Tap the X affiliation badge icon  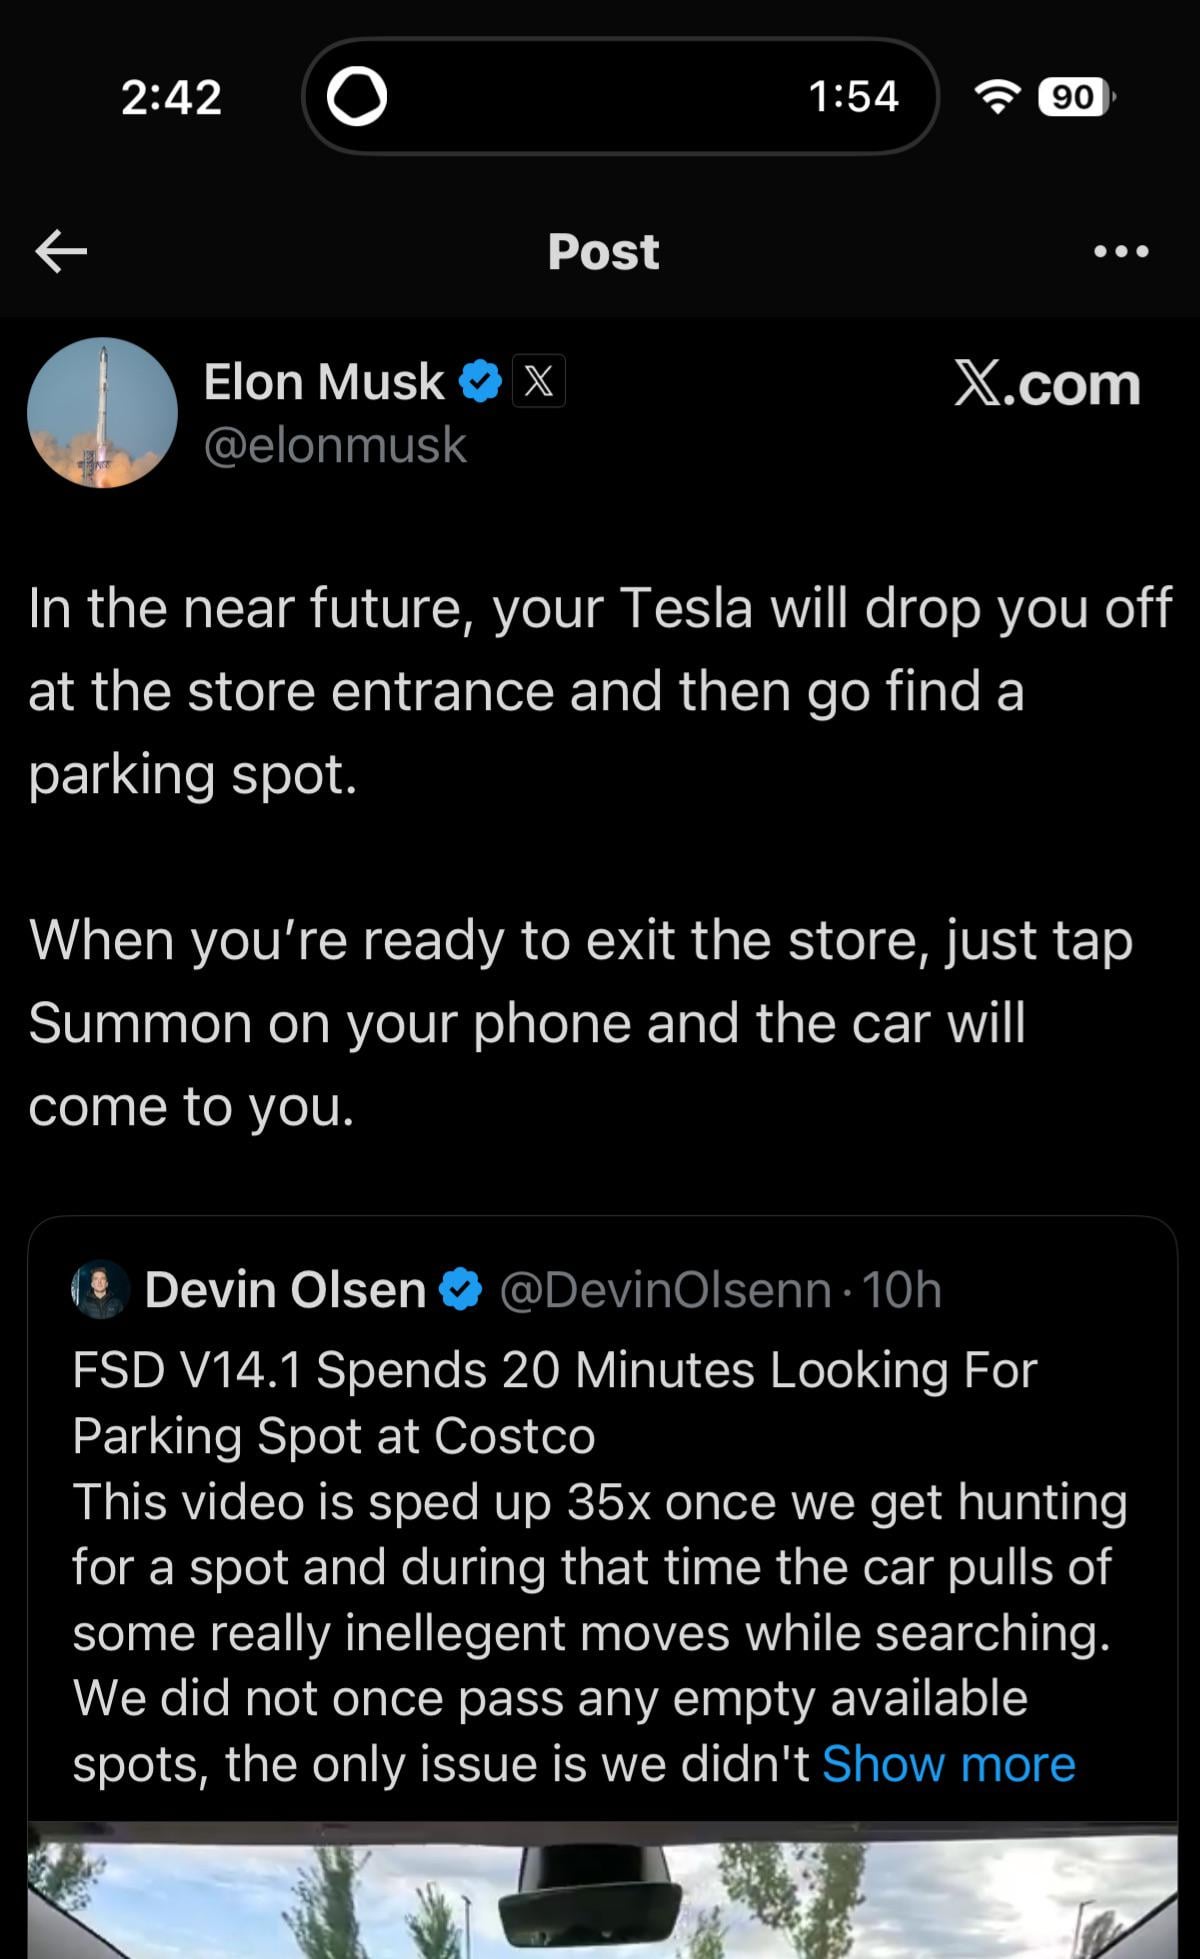(x=539, y=382)
